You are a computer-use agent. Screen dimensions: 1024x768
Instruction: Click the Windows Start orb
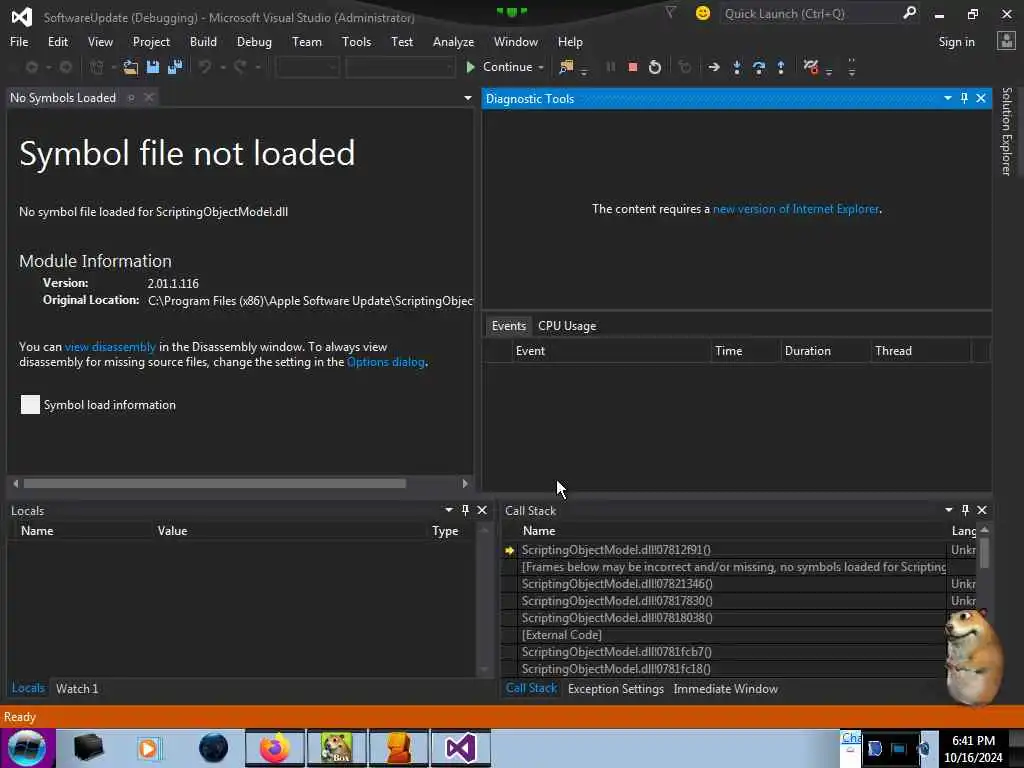27,748
